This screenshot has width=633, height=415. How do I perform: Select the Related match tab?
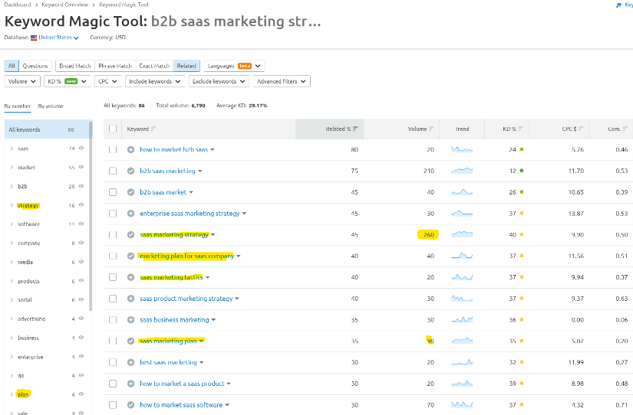[x=186, y=66]
